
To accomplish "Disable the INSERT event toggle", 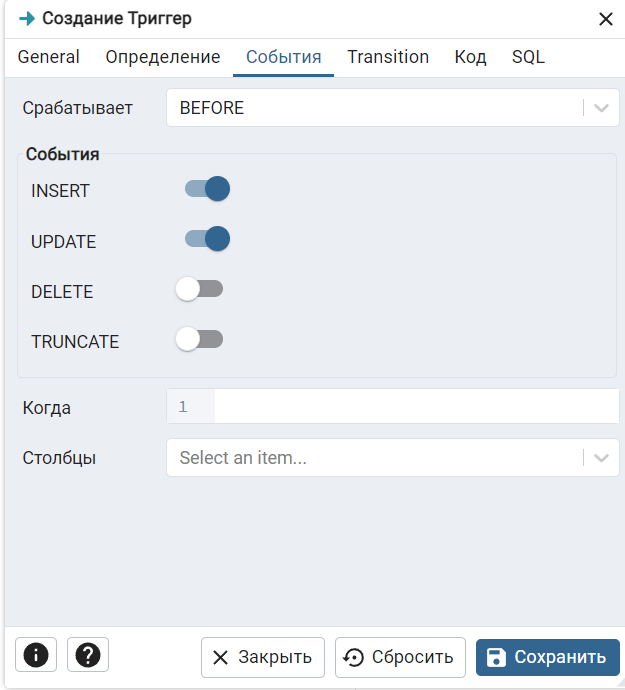I will point(207,189).
